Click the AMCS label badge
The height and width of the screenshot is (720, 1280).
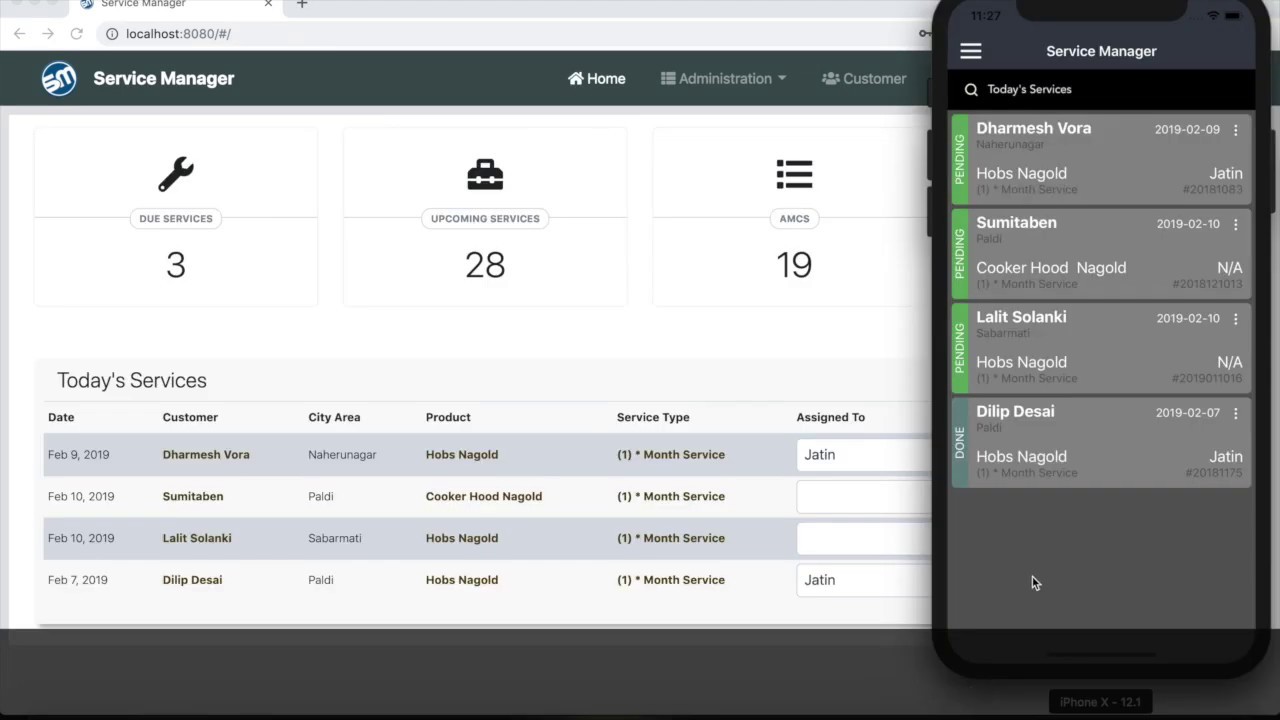coord(794,218)
